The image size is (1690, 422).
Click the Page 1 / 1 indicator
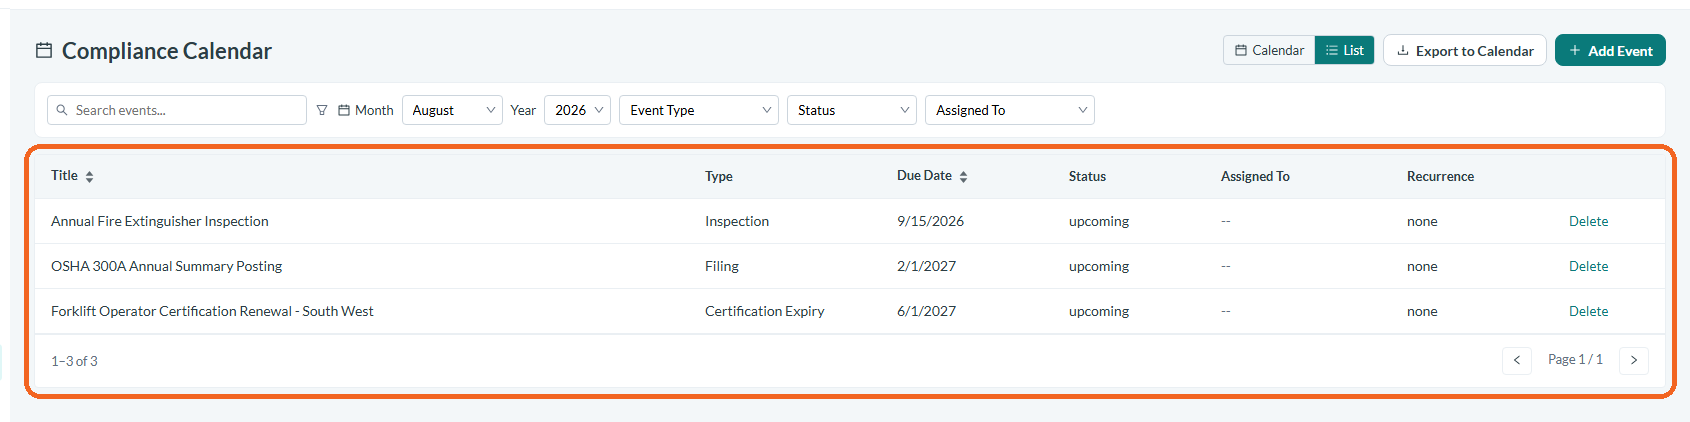1575,359
